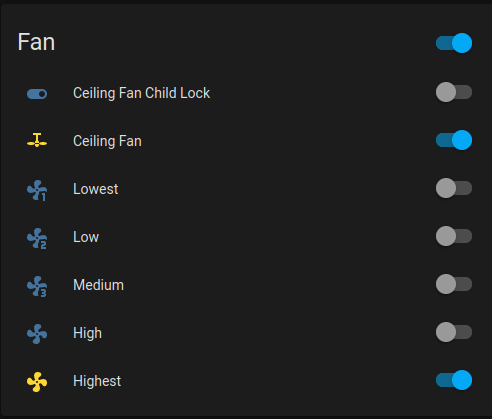This screenshot has width=492, height=419.
Task: Disable the Highest speed toggle
Action: tap(454, 380)
